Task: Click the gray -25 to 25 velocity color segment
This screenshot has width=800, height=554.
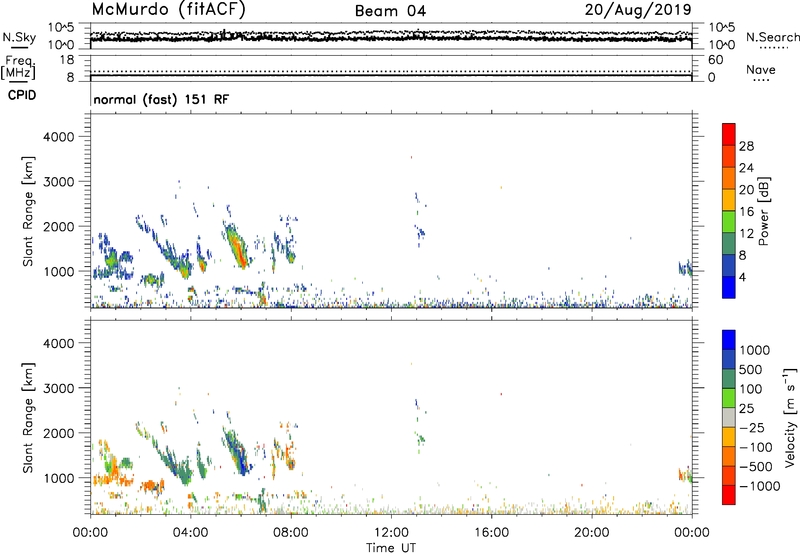Action: click(x=729, y=417)
